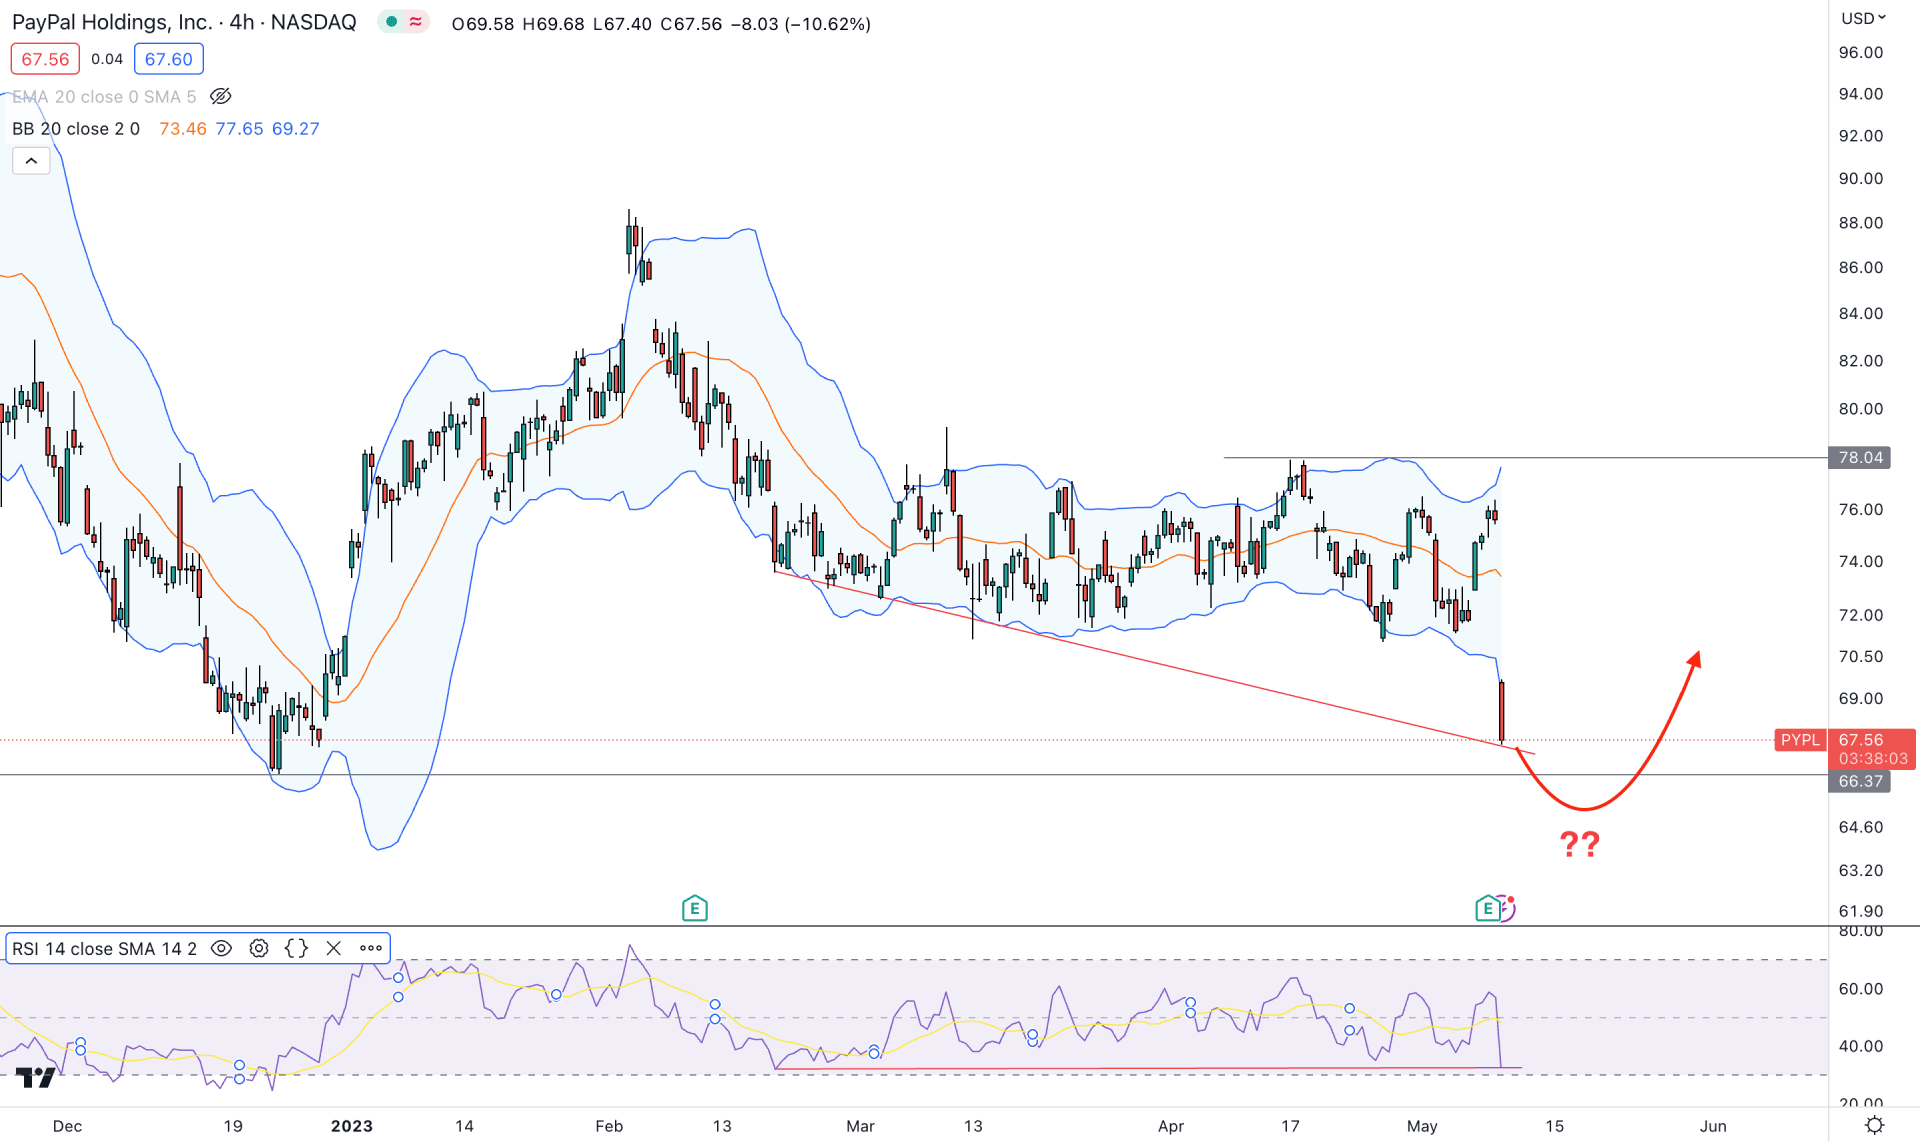Click the 03:38:03 bar countdown label
The width and height of the screenshot is (1920, 1141).
1872,759
